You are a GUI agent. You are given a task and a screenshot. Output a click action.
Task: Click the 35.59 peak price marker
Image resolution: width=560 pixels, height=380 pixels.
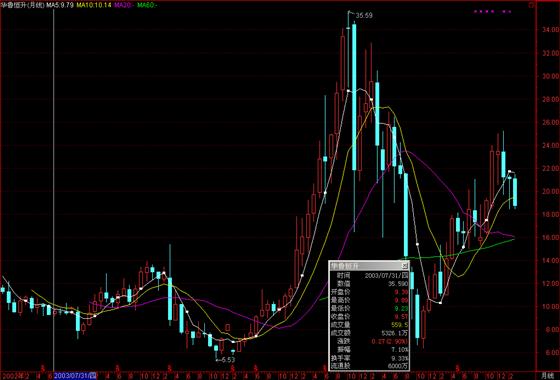pyautogui.click(x=364, y=15)
